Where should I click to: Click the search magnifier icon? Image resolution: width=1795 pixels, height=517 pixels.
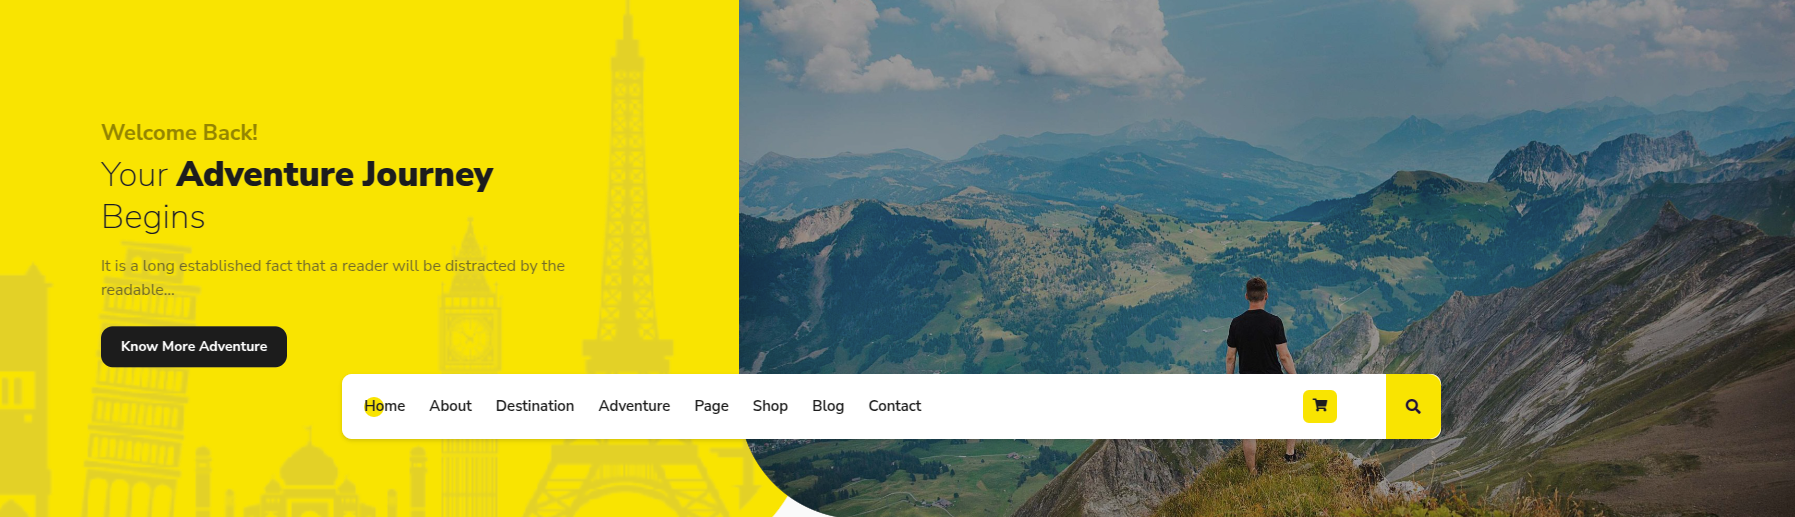[x=1413, y=406]
